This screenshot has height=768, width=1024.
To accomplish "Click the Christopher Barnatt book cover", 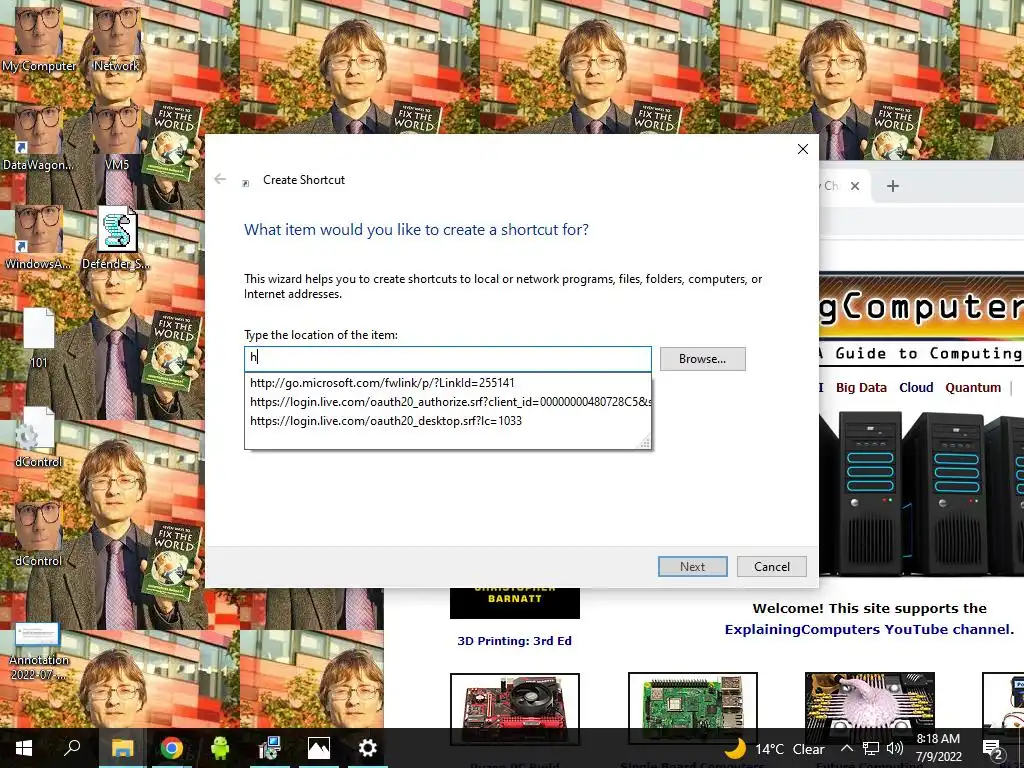I will (x=515, y=603).
